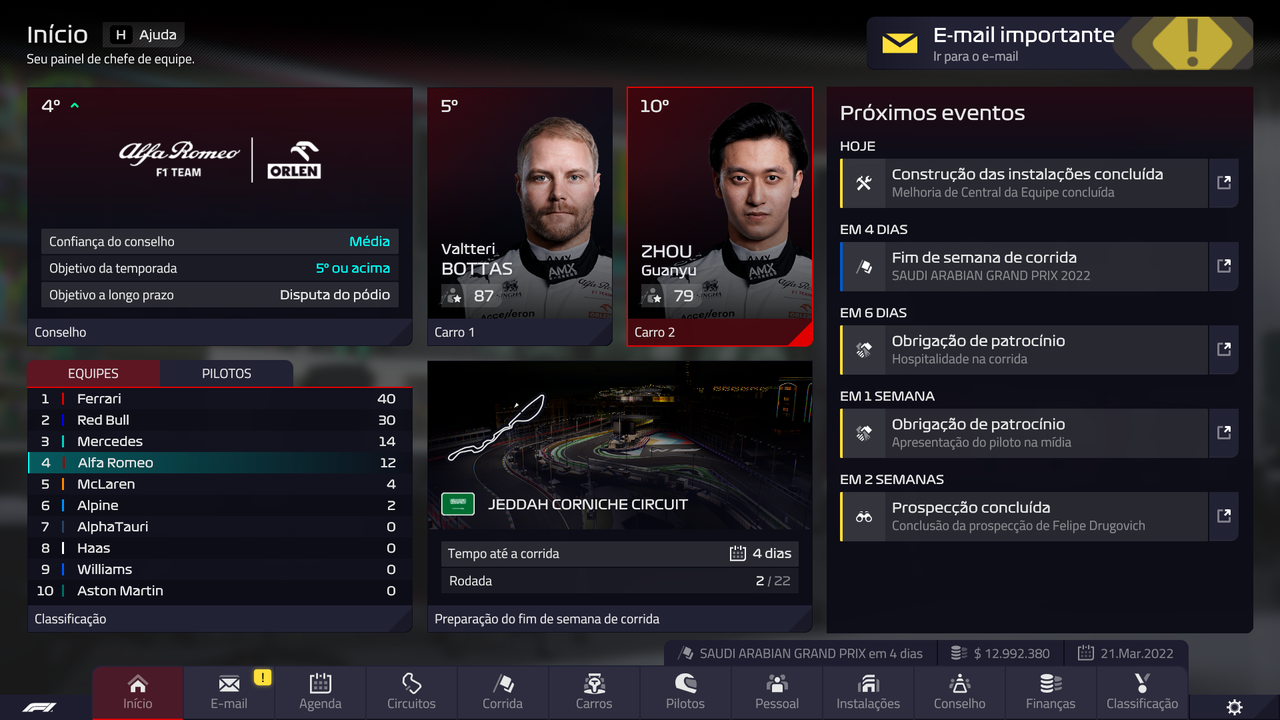1280x720 pixels.
Task: Open Valtteri Bottas driver card
Action: 520,216
